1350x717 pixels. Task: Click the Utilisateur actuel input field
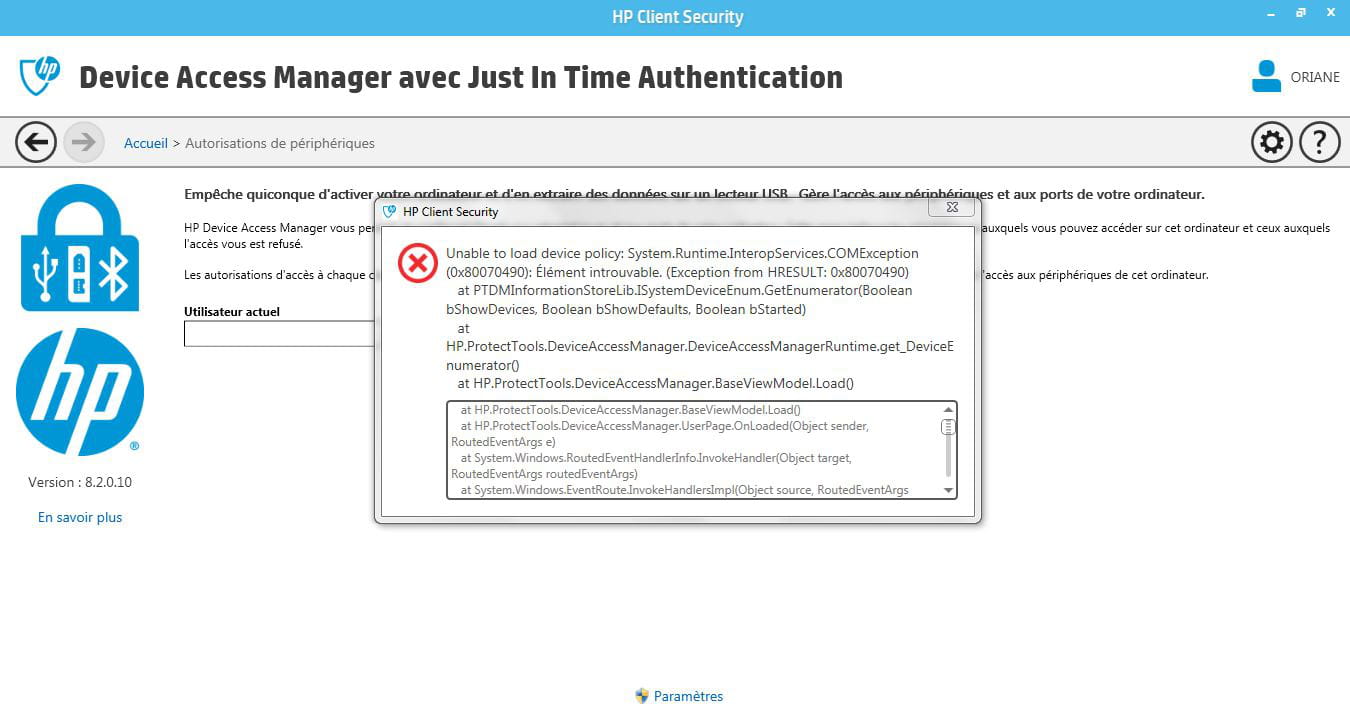tap(279, 333)
